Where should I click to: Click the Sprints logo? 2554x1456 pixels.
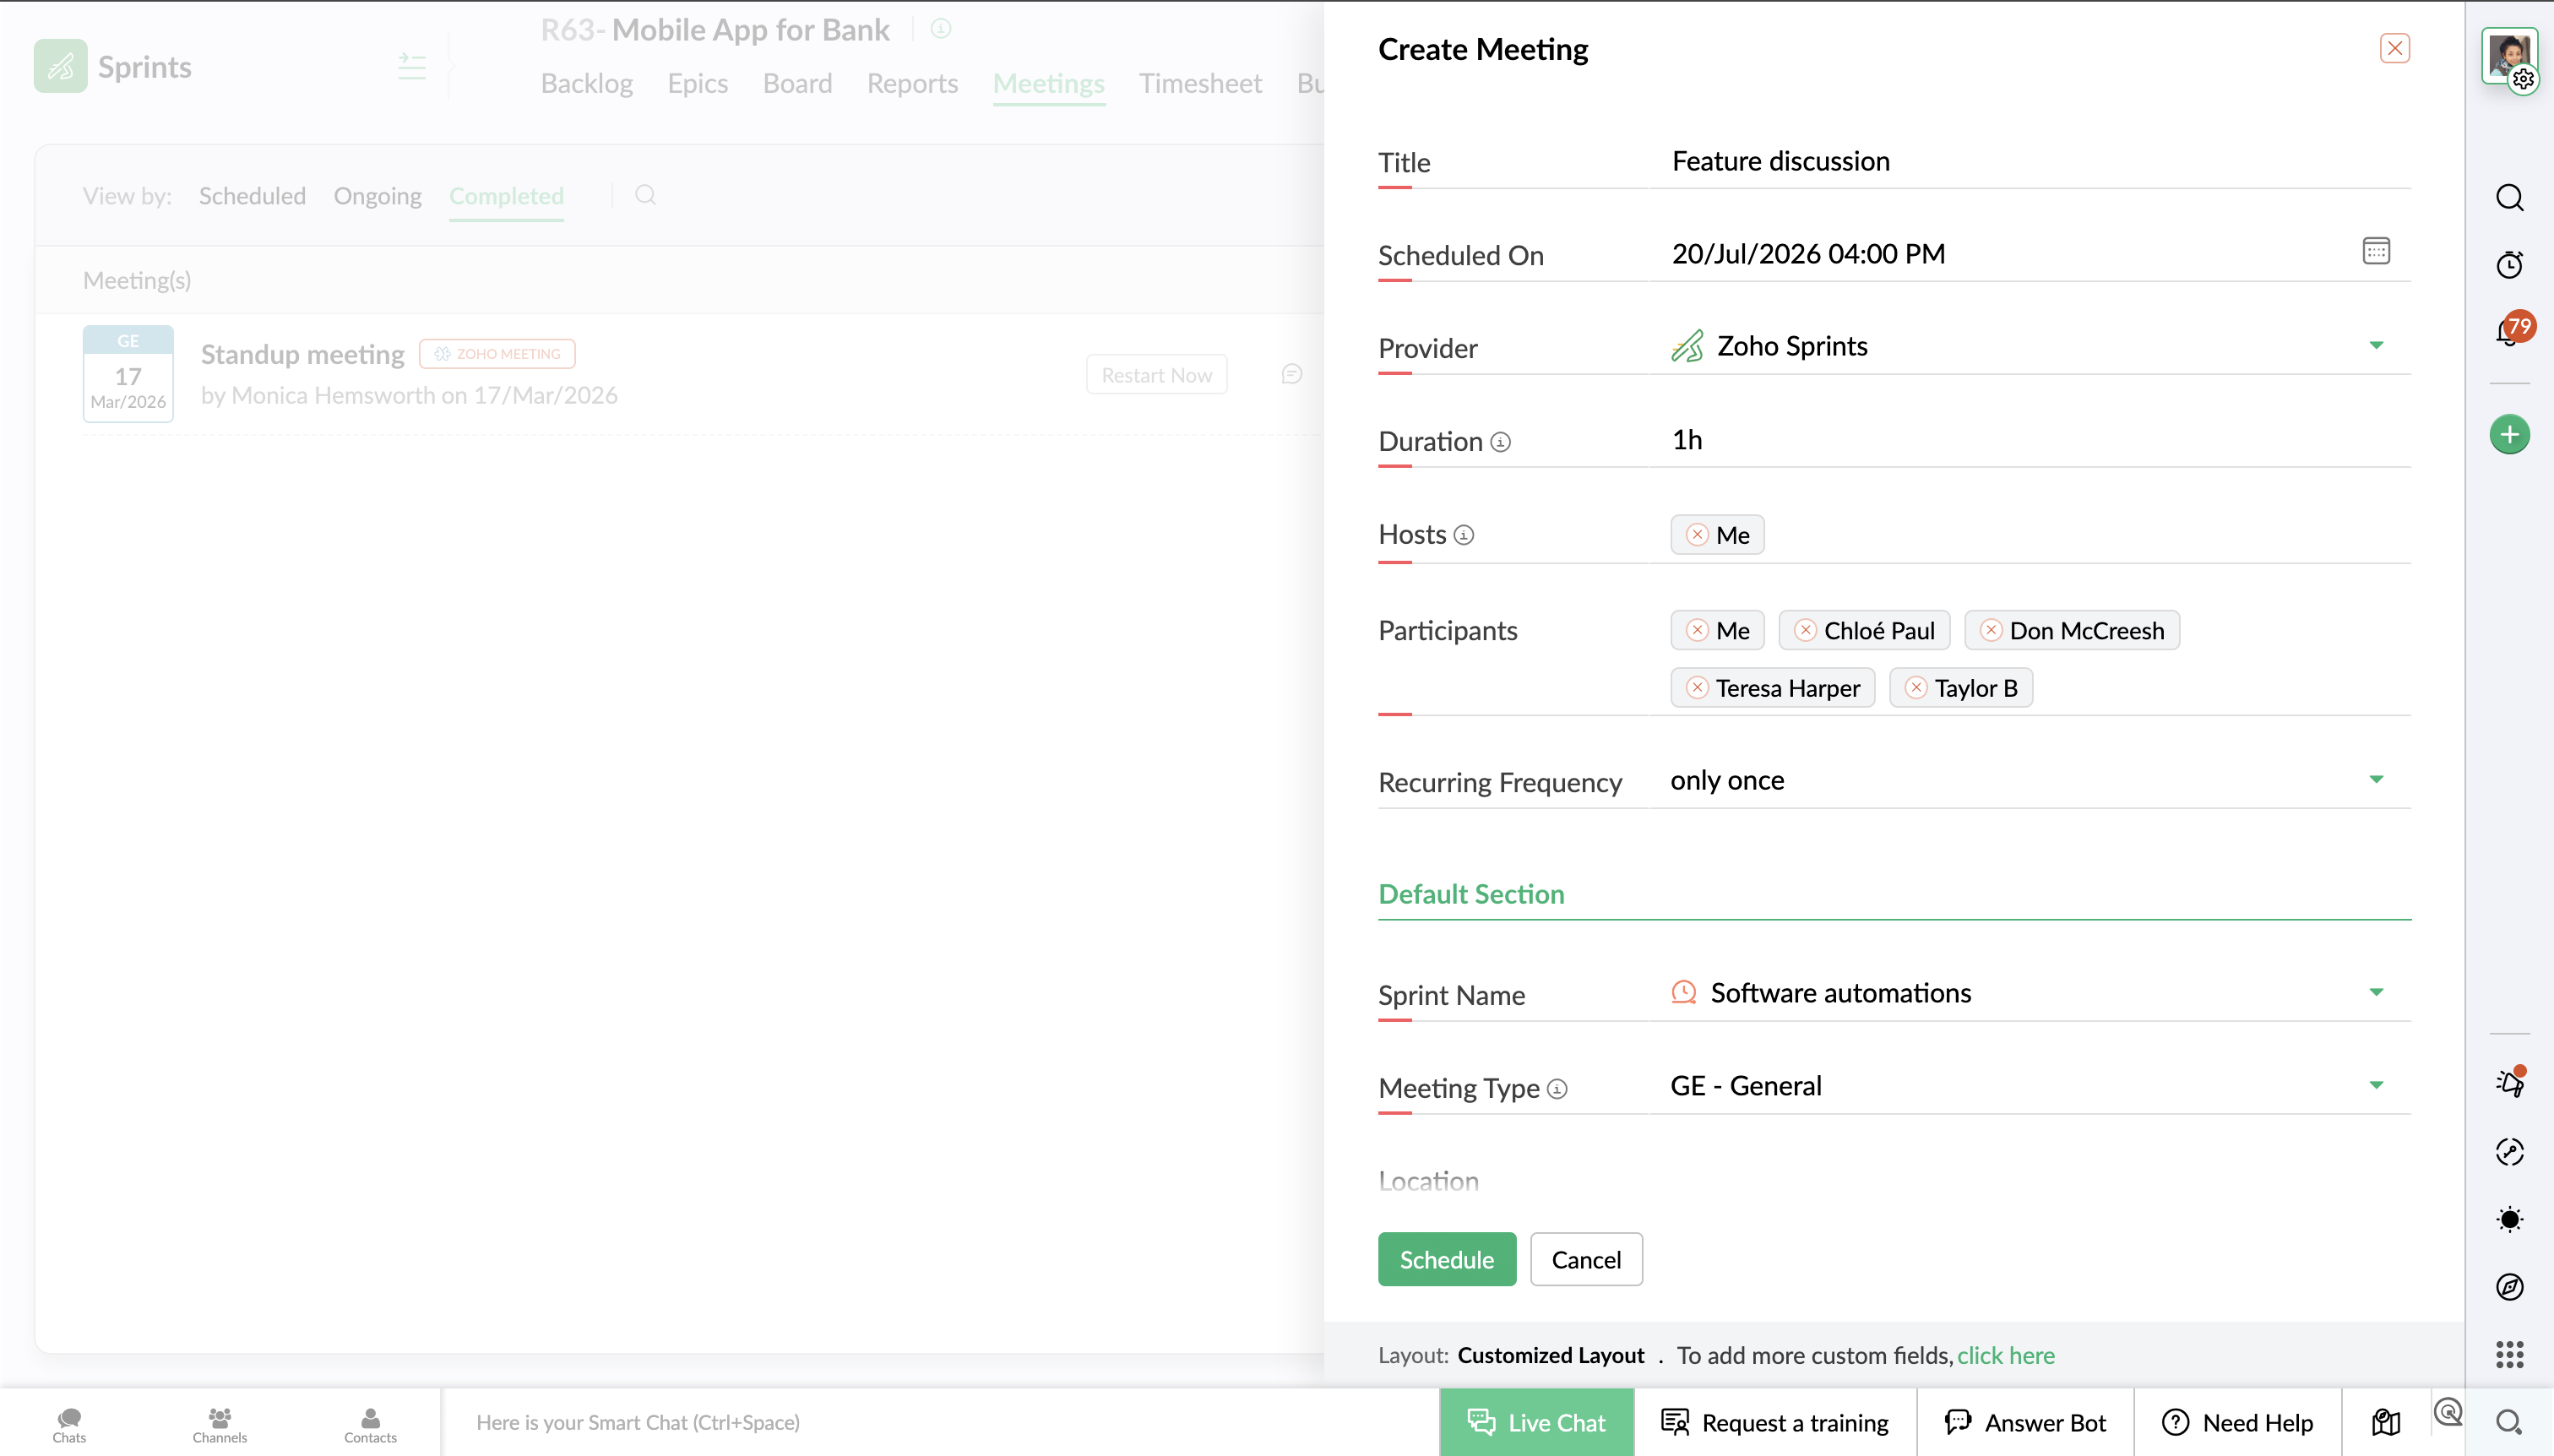coord(60,66)
